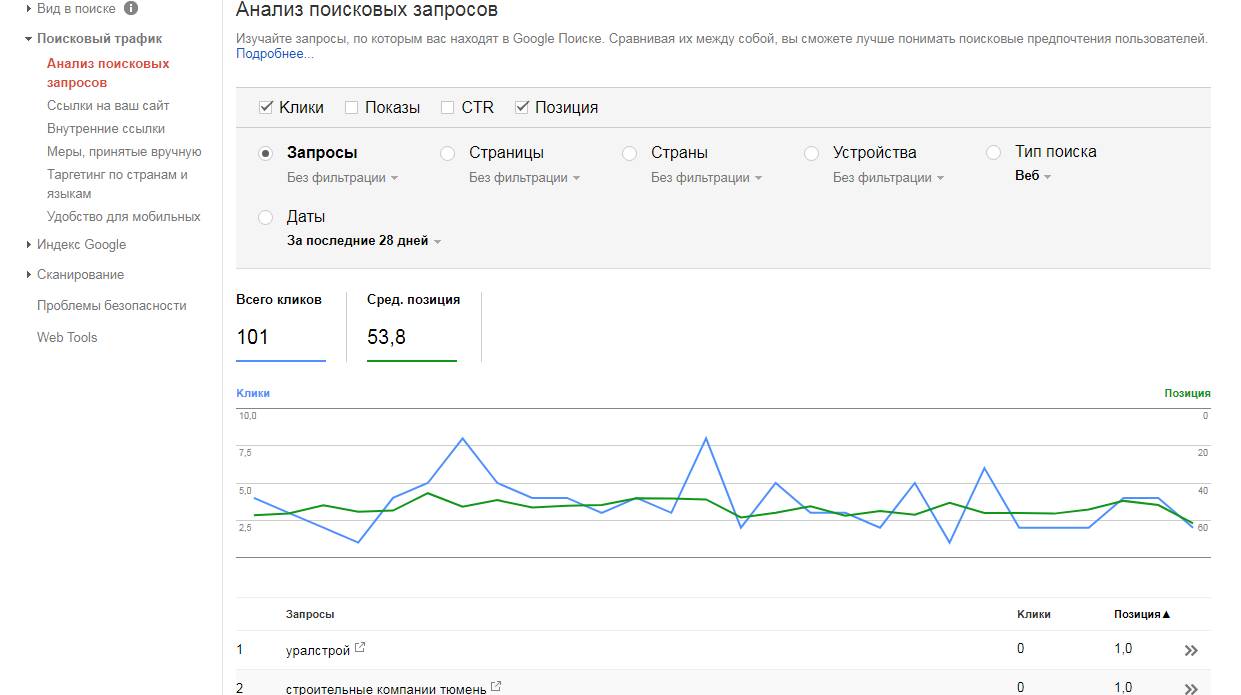Click the Подробнее link

click(x=274, y=54)
